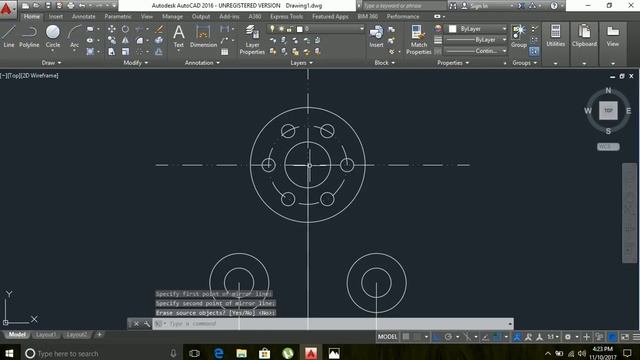Select the Mirror tool in Modify panel
Viewport: 640px width, 360px height.
pyautogui.click(x=125, y=40)
